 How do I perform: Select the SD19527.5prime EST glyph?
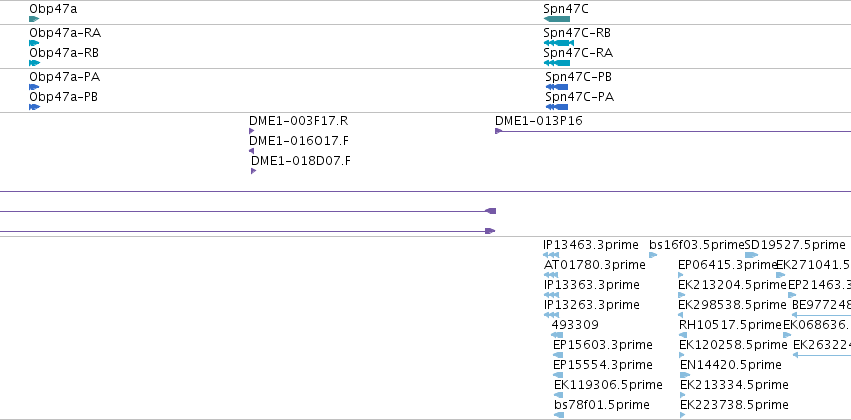click(752, 255)
